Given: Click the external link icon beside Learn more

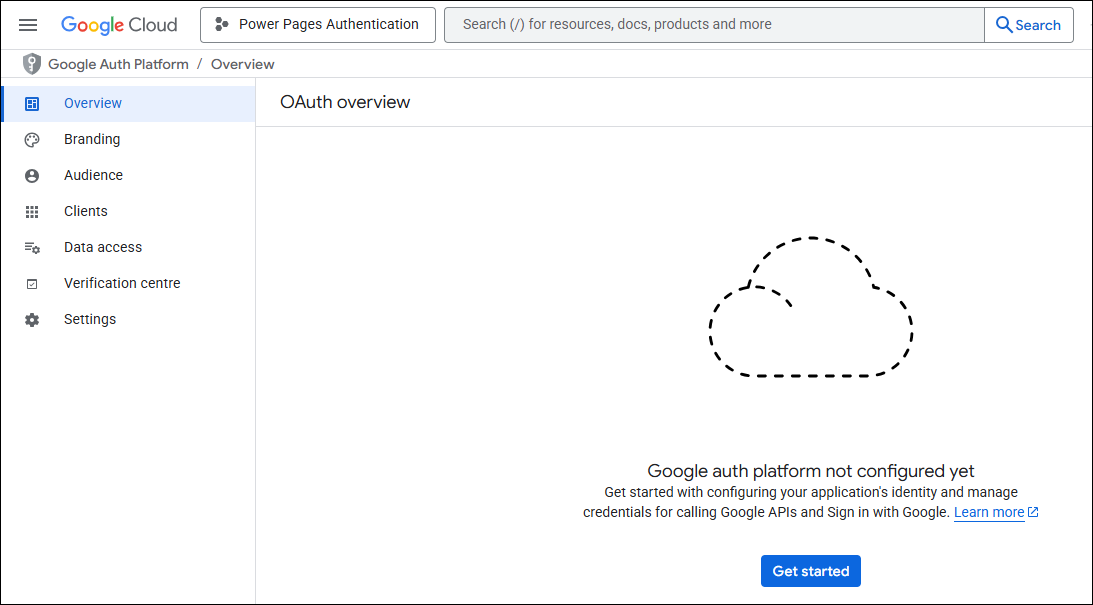Looking at the screenshot, I should pos(1033,512).
